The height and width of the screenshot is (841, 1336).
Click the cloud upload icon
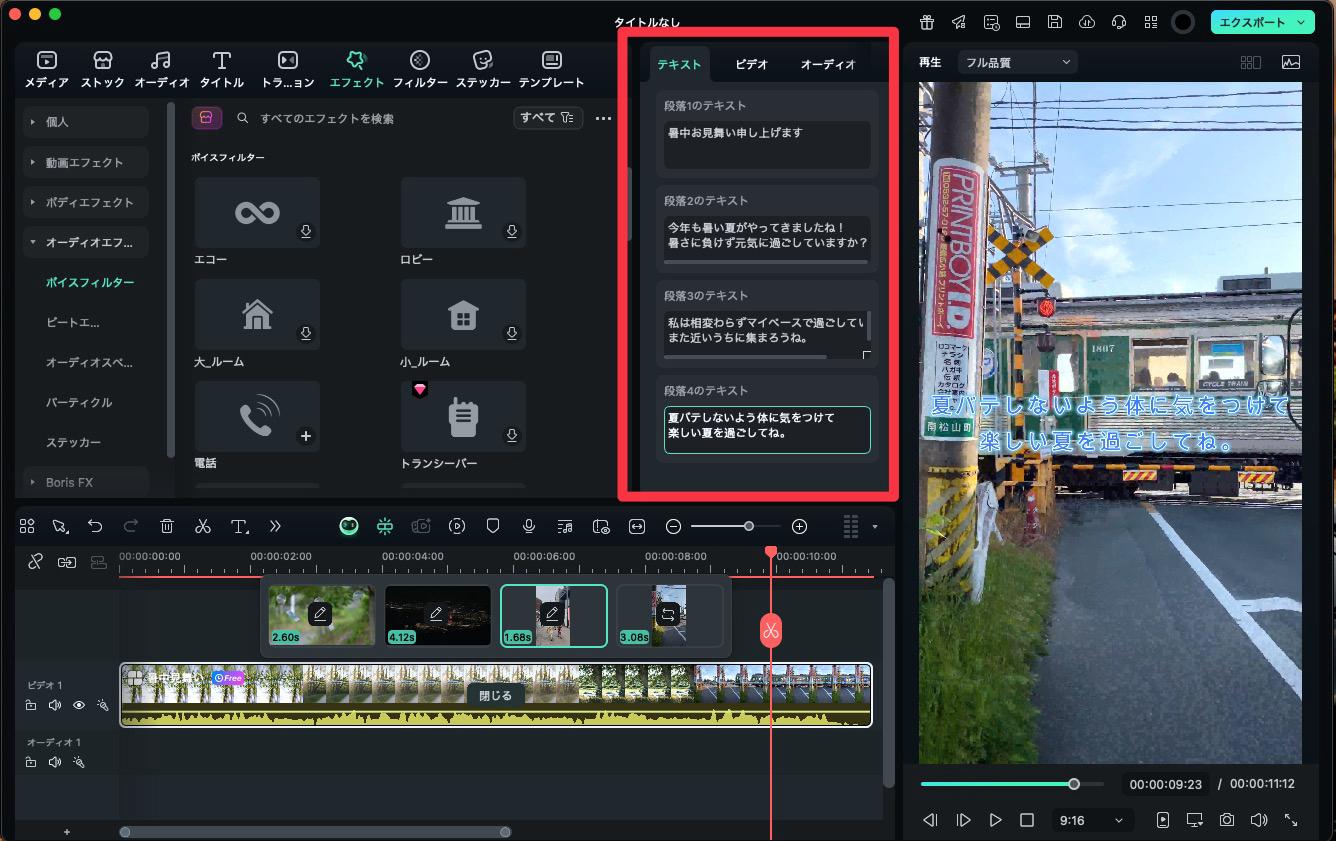[1087, 22]
